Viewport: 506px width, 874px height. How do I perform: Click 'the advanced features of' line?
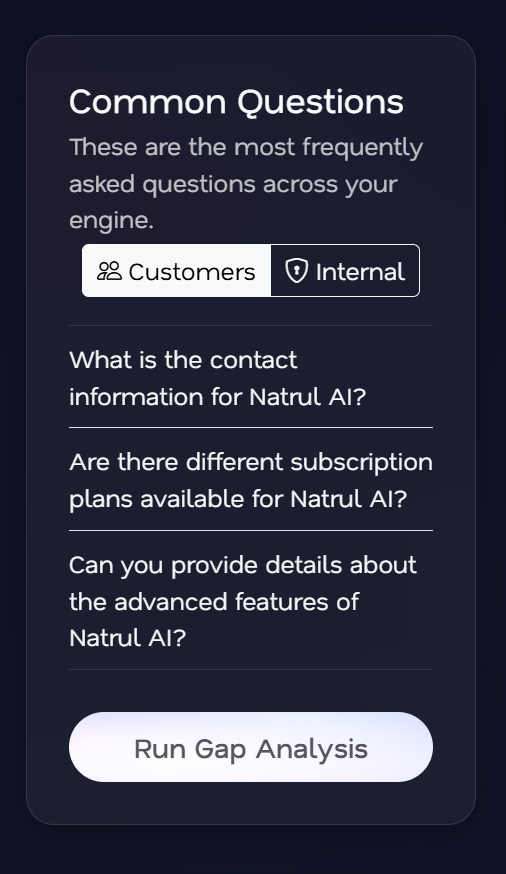click(214, 601)
